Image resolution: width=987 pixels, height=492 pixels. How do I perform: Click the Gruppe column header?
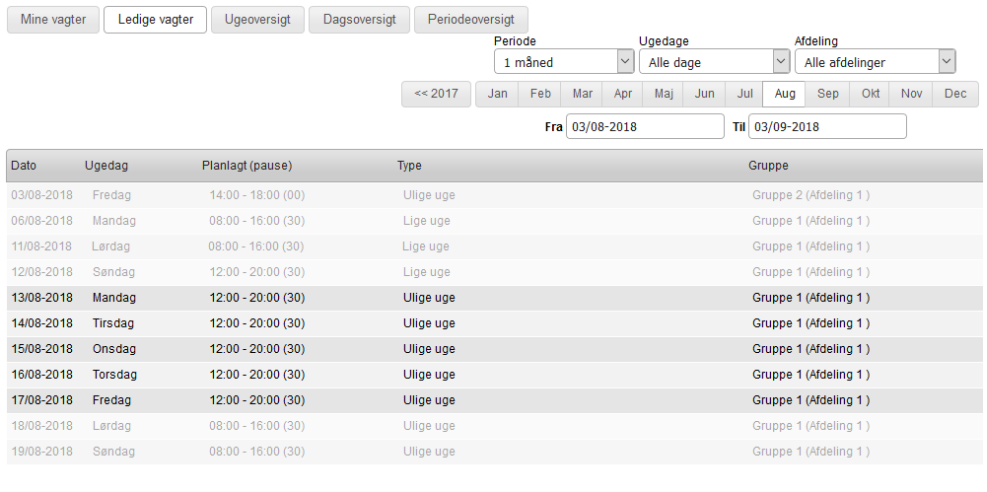pyautogui.click(x=768, y=166)
